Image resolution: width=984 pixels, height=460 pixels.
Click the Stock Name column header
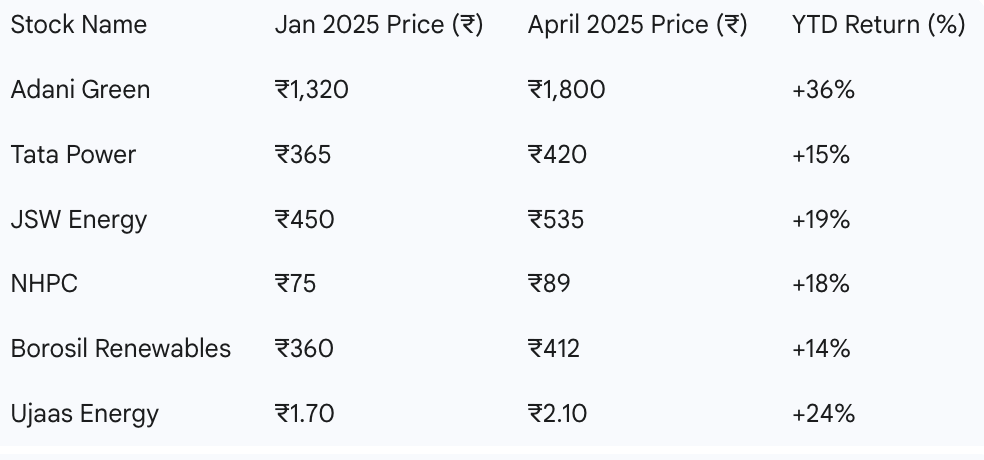click(78, 25)
